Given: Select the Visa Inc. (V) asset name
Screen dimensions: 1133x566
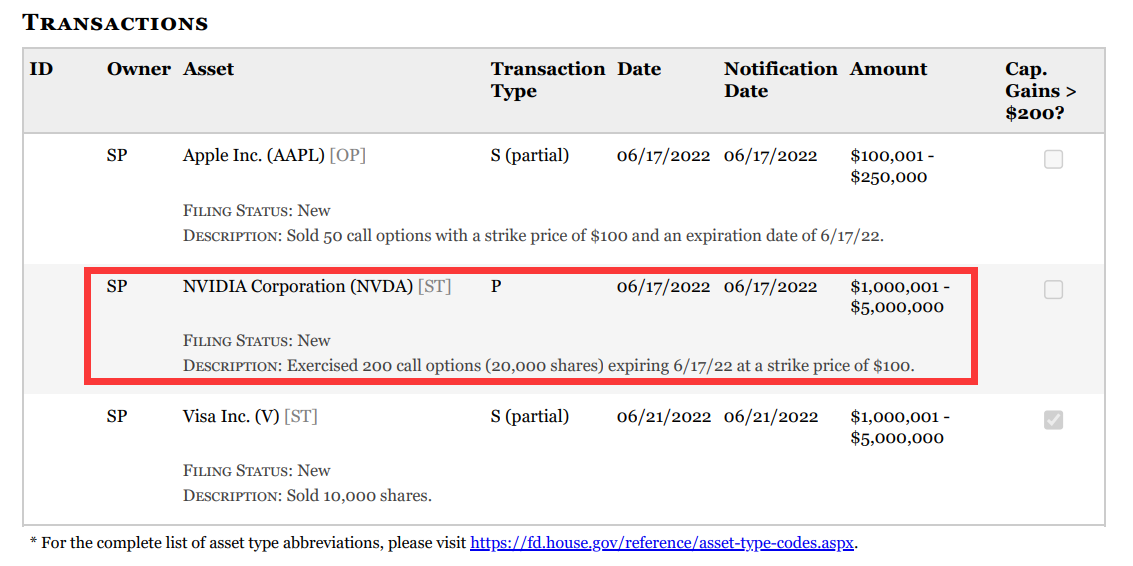Looking at the screenshot, I should (231, 416).
